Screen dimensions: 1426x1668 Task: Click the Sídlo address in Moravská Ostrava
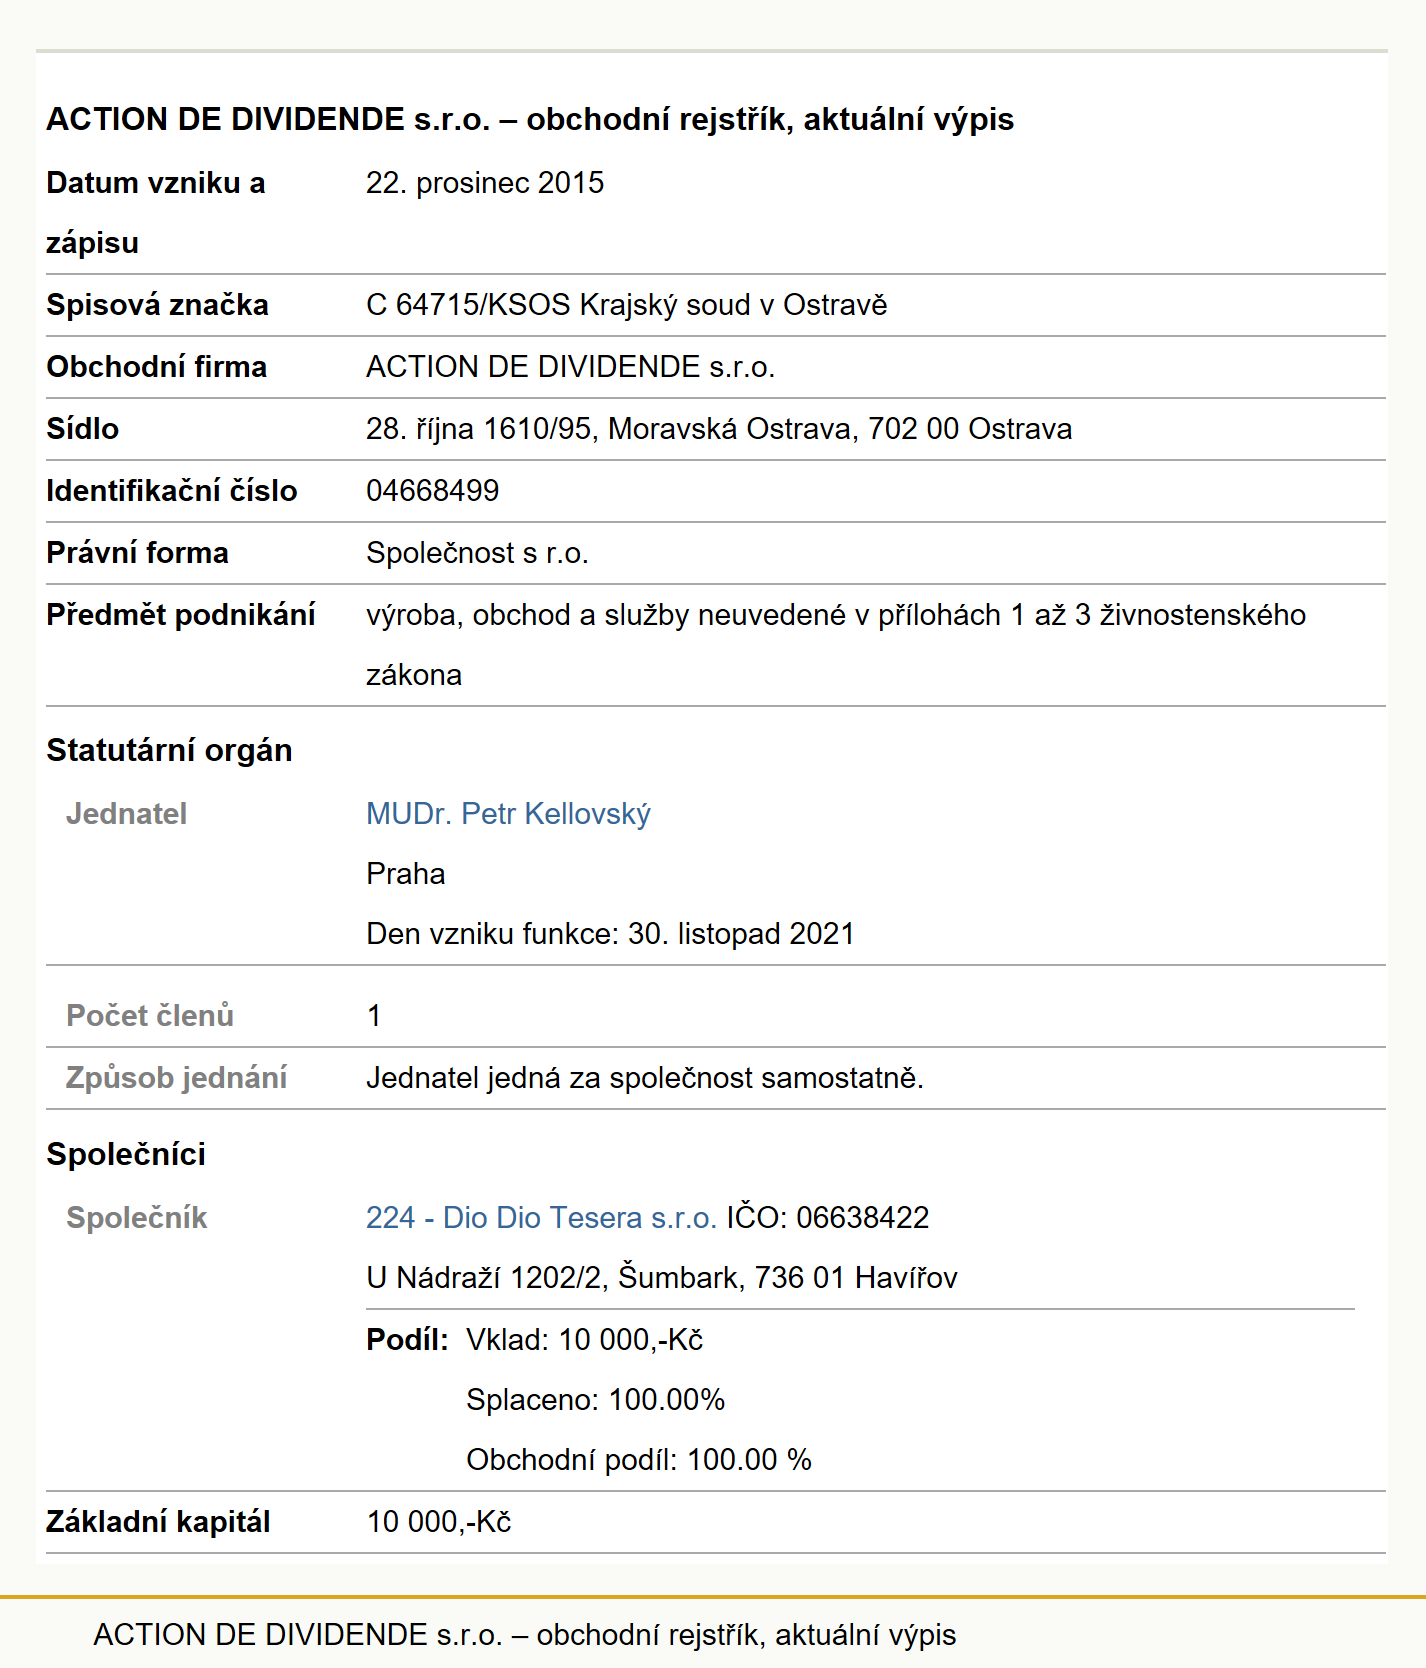pos(719,429)
